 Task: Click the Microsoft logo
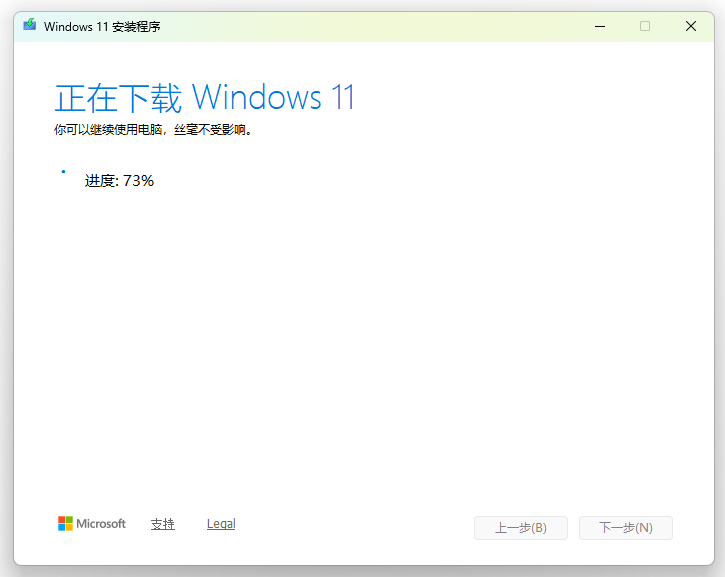92,524
